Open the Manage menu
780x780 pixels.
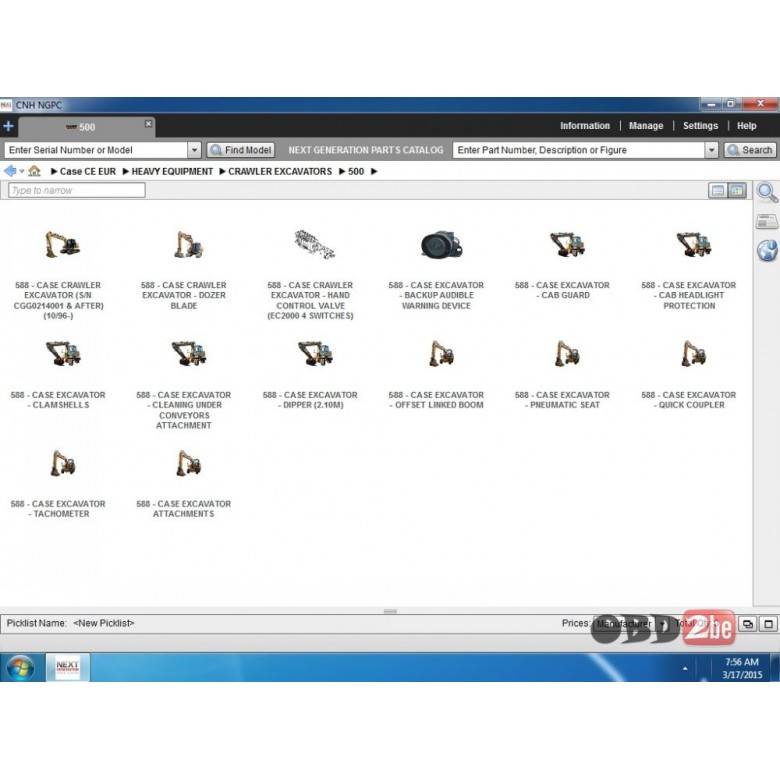pyautogui.click(x=646, y=126)
